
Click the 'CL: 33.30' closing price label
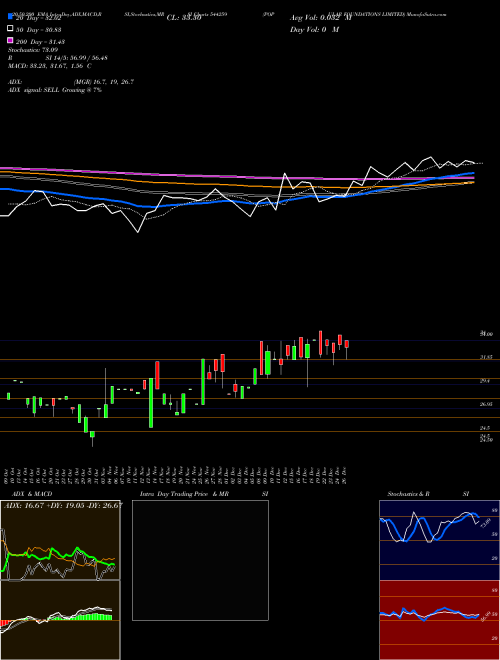point(184,18)
